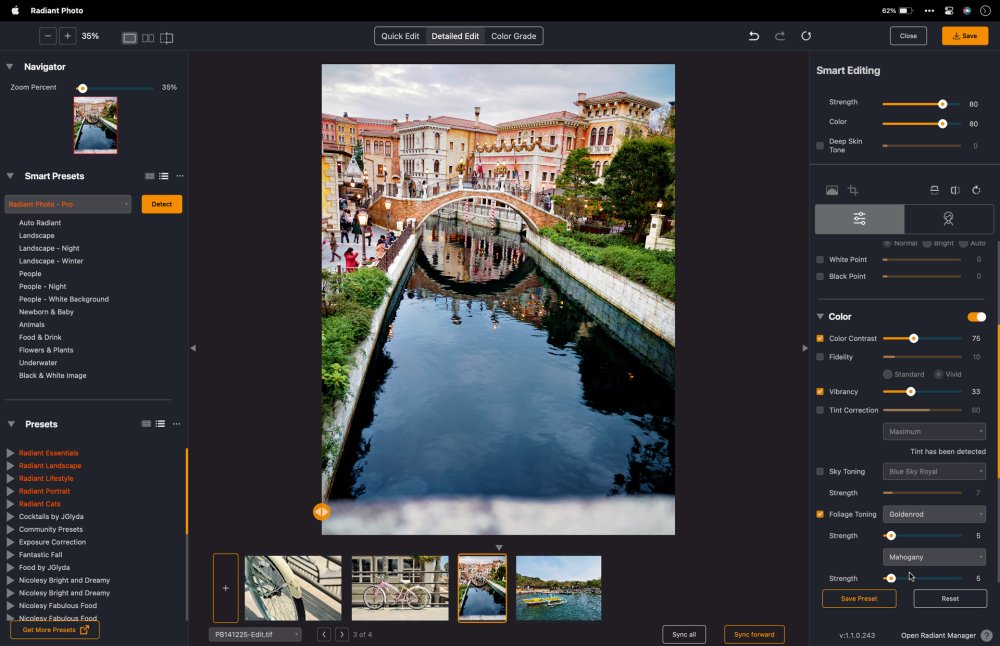This screenshot has height=646, width=1000.
Task: Switch to the Color Grade tab
Action: pyautogui.click(x=514, y=36)
